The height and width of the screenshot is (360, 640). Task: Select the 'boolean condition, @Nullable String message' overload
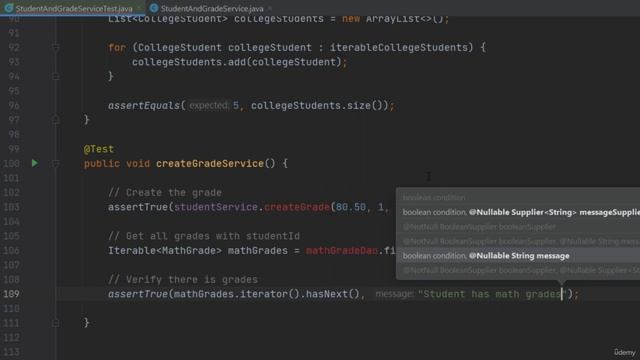[x=518, y=256]
